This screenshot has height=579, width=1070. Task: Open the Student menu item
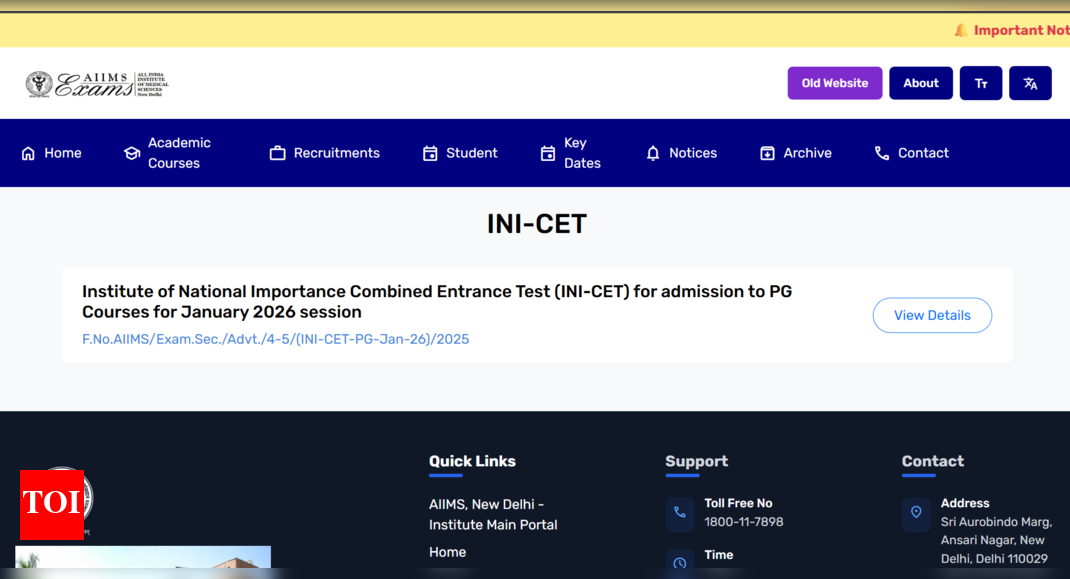[471, 153]
